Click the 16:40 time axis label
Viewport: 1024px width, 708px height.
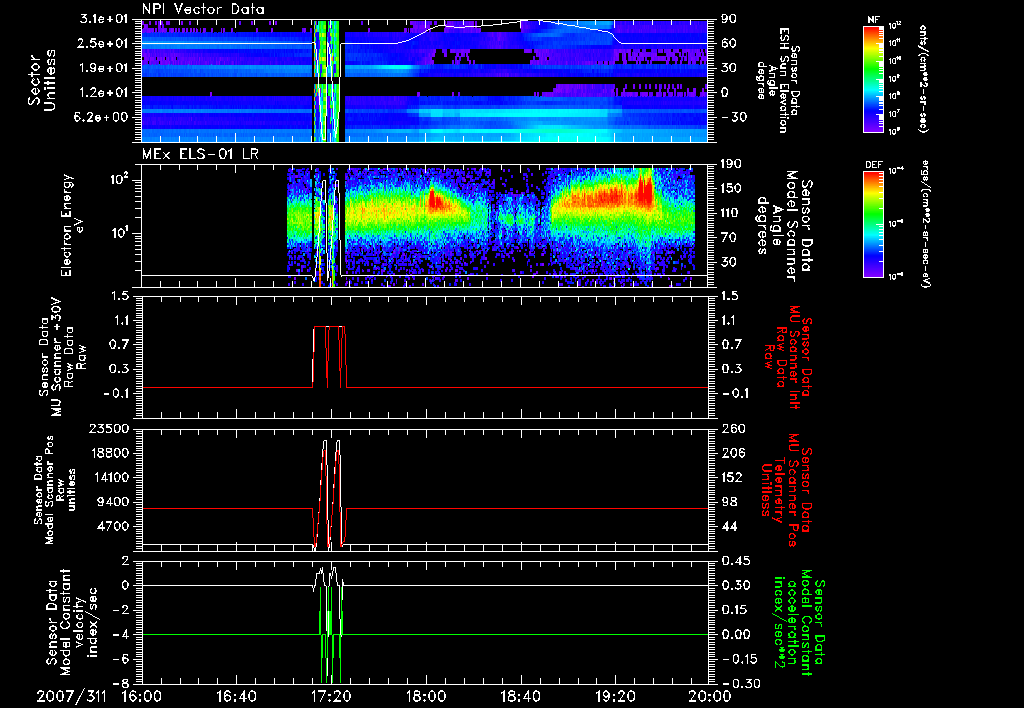tap(236, 696)
